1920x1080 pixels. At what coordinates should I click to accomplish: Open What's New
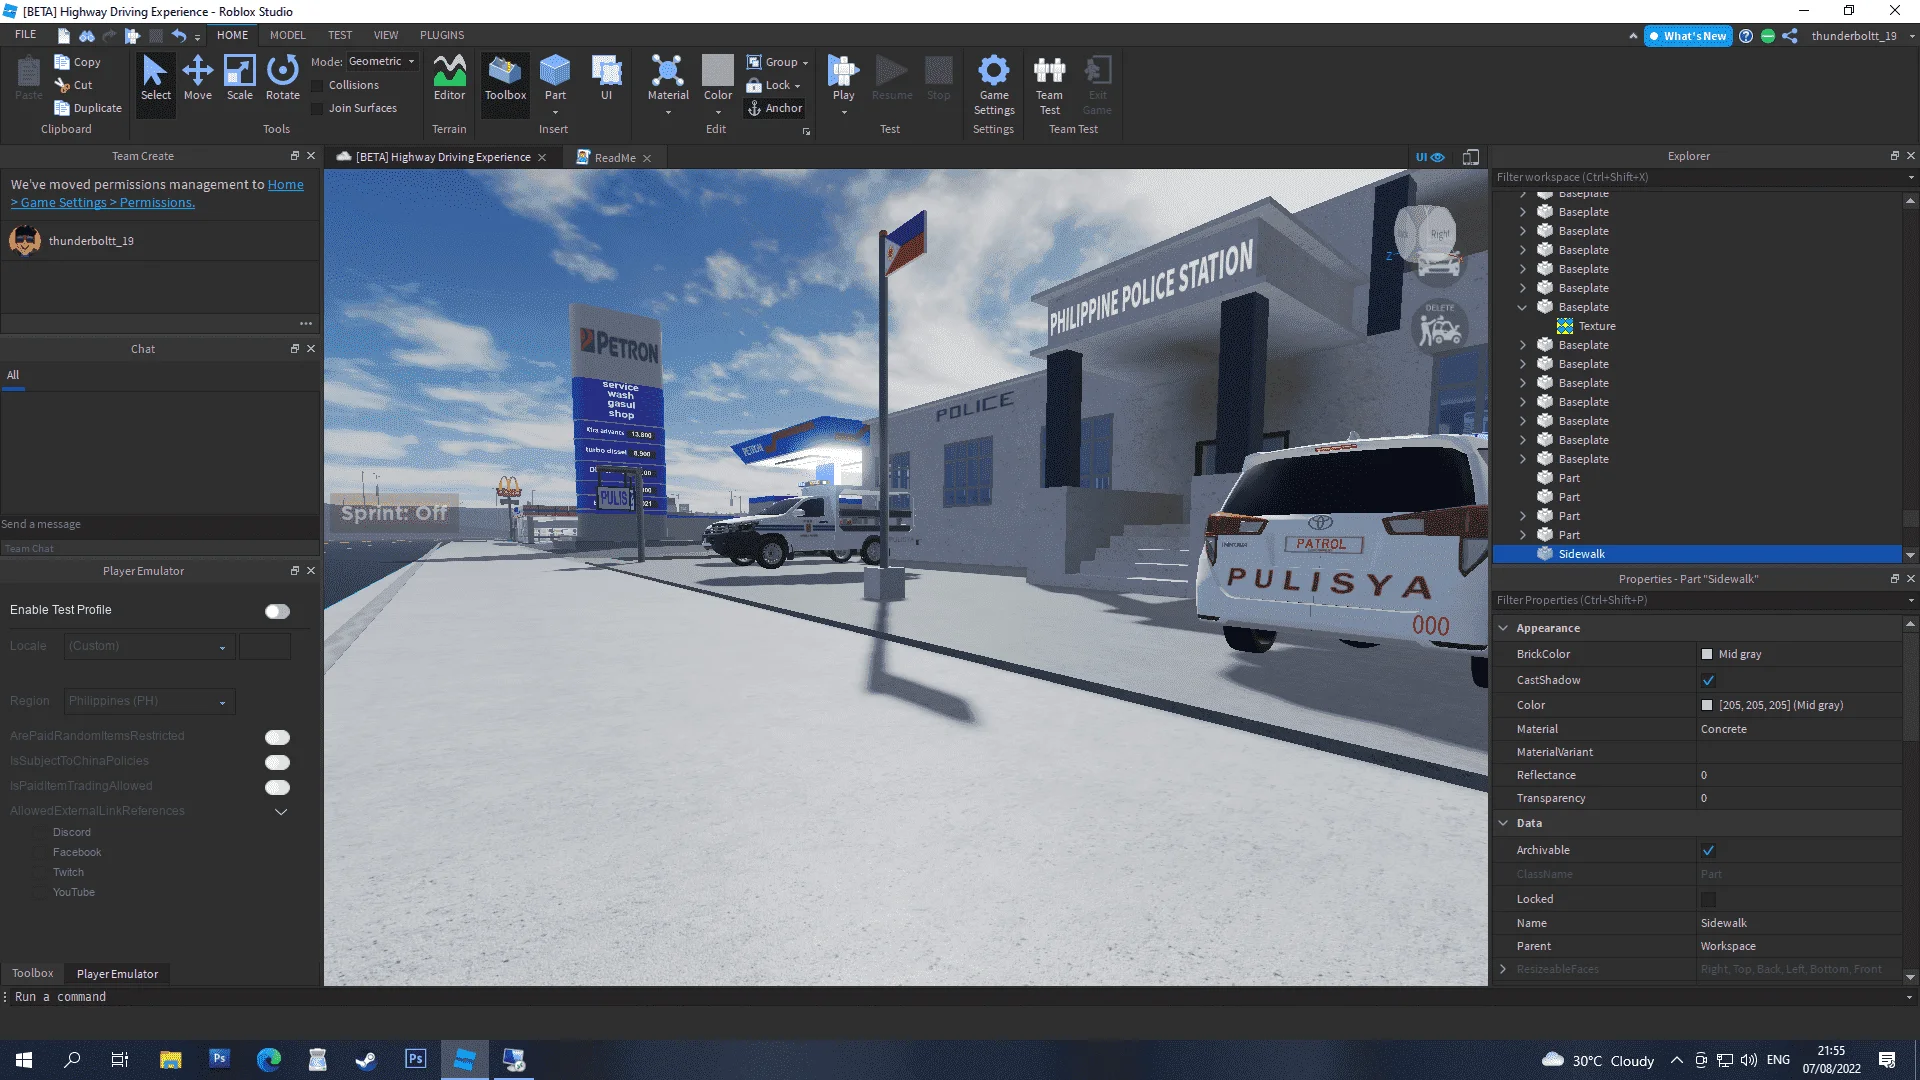click(1688, 36)
